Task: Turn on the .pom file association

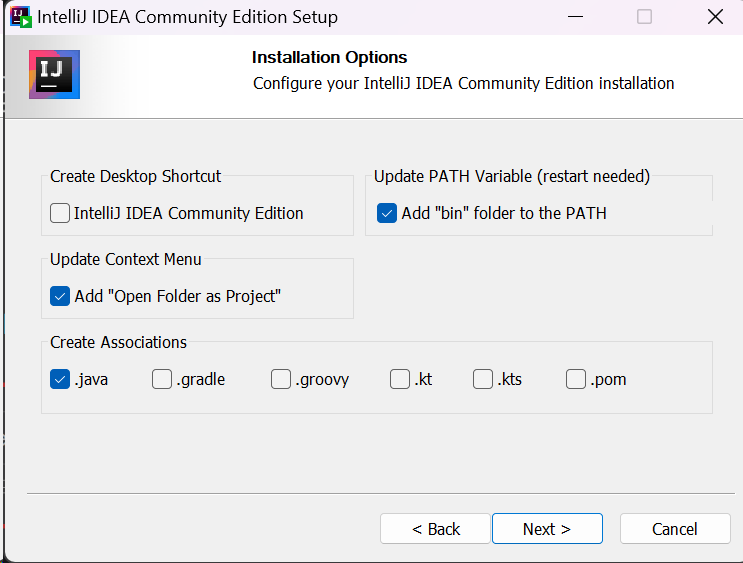Action: click(576, 379)
